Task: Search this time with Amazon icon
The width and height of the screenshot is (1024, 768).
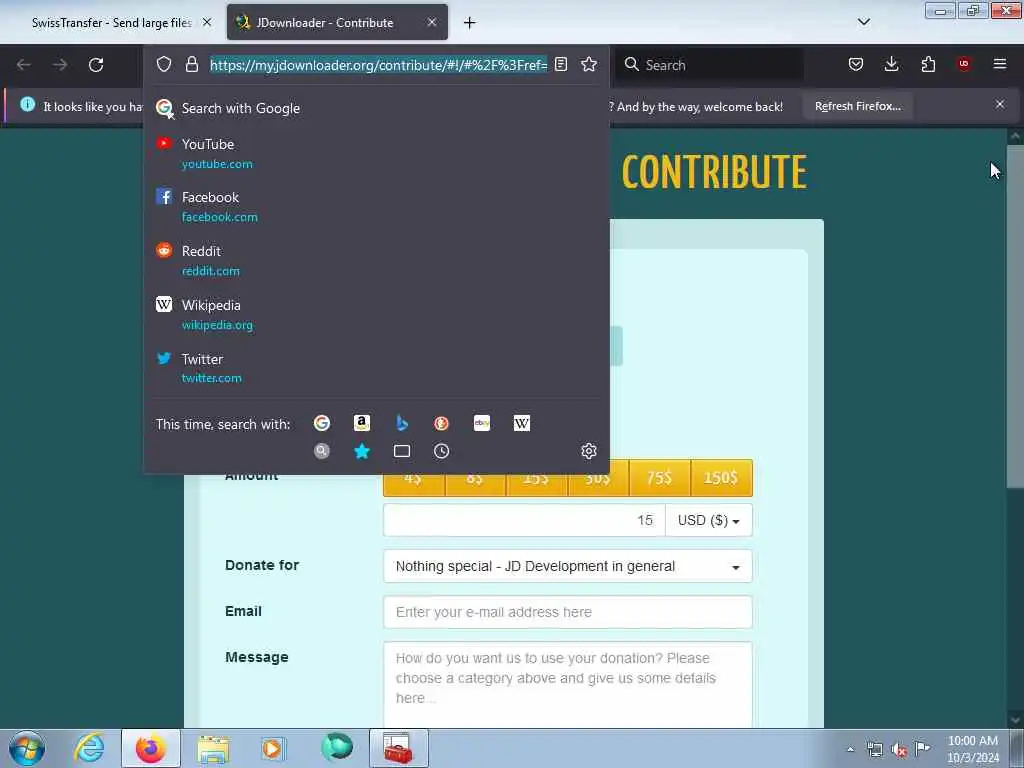Action: click(x=362, y=423)
